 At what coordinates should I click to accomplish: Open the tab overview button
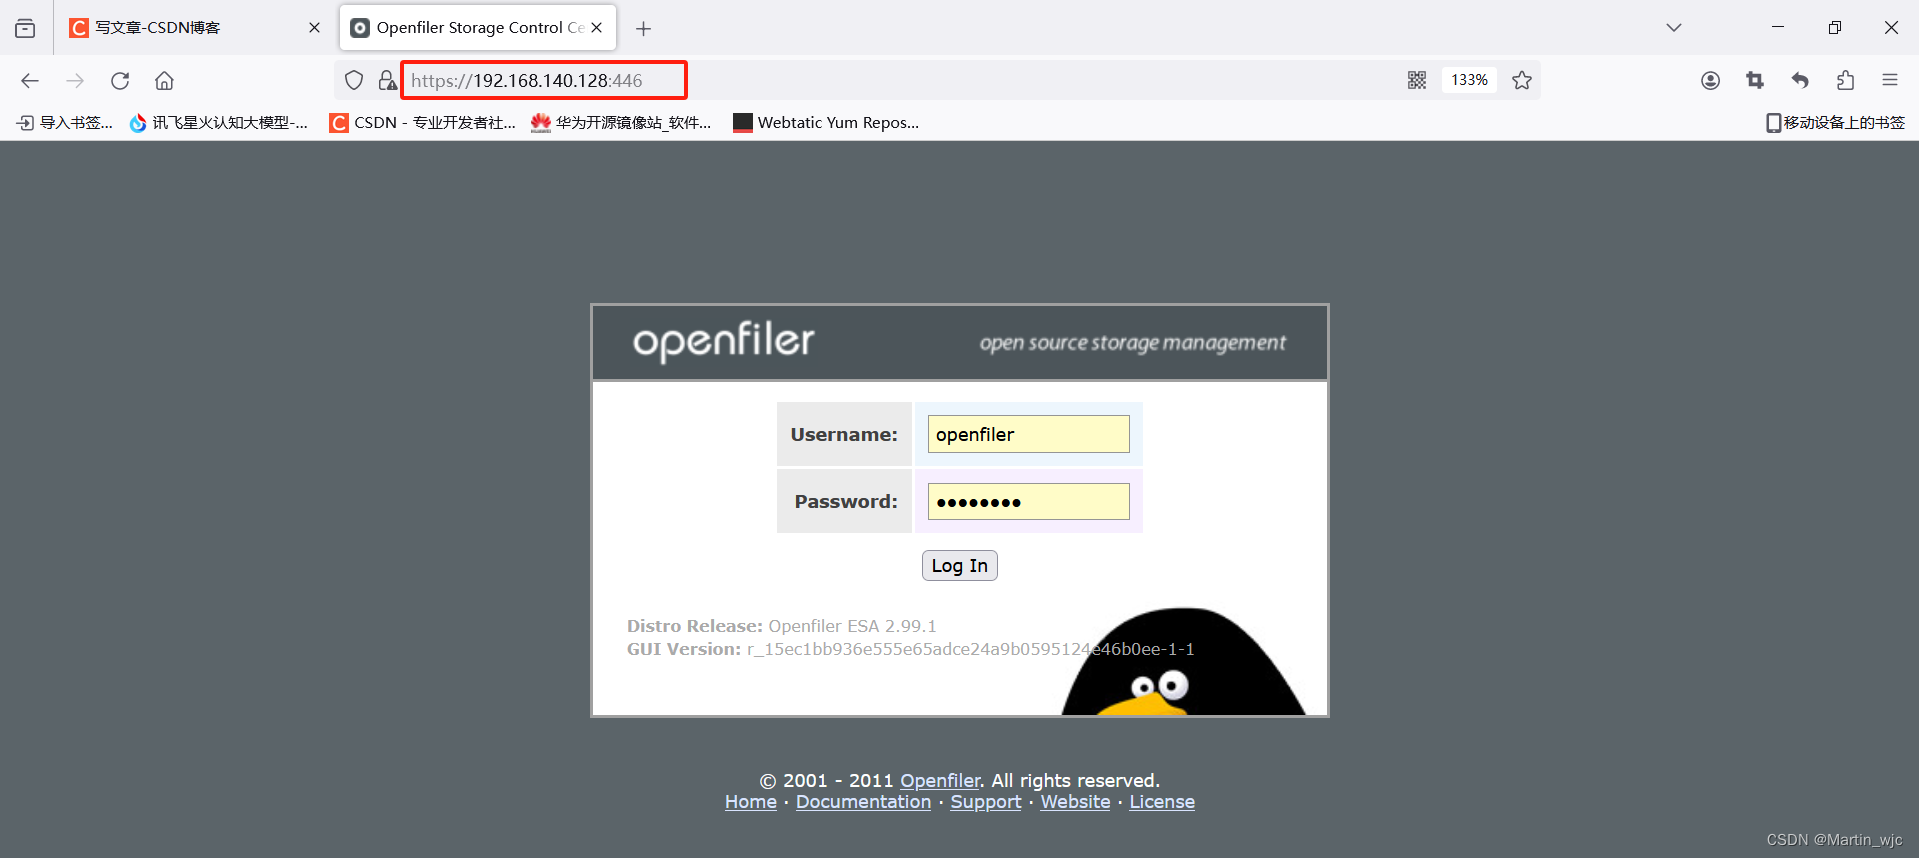(x=26, y=28)
